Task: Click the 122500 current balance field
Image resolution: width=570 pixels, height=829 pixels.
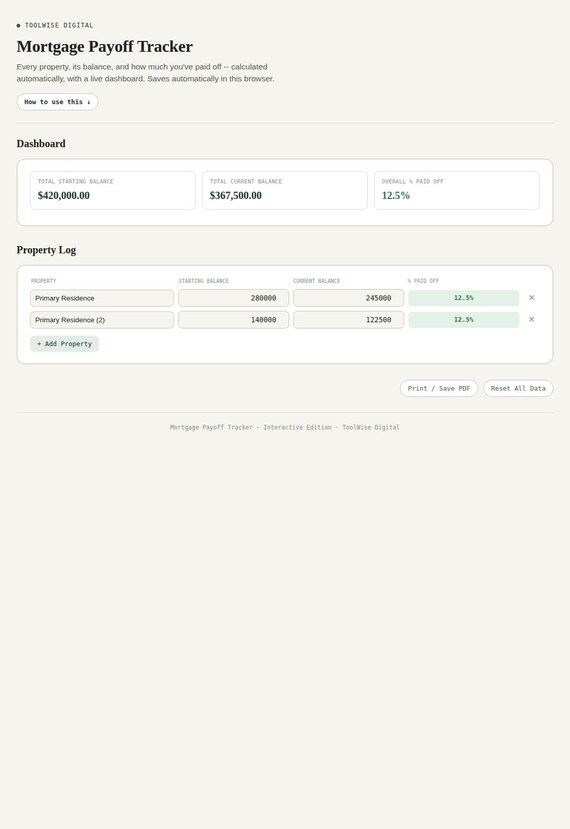Action: pyautogui.click(x=348, y=320)
